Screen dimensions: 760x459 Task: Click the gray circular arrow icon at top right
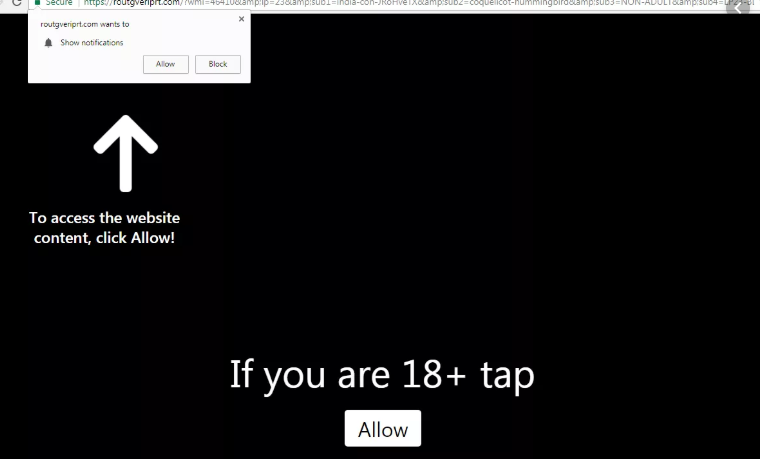[738, 7]
